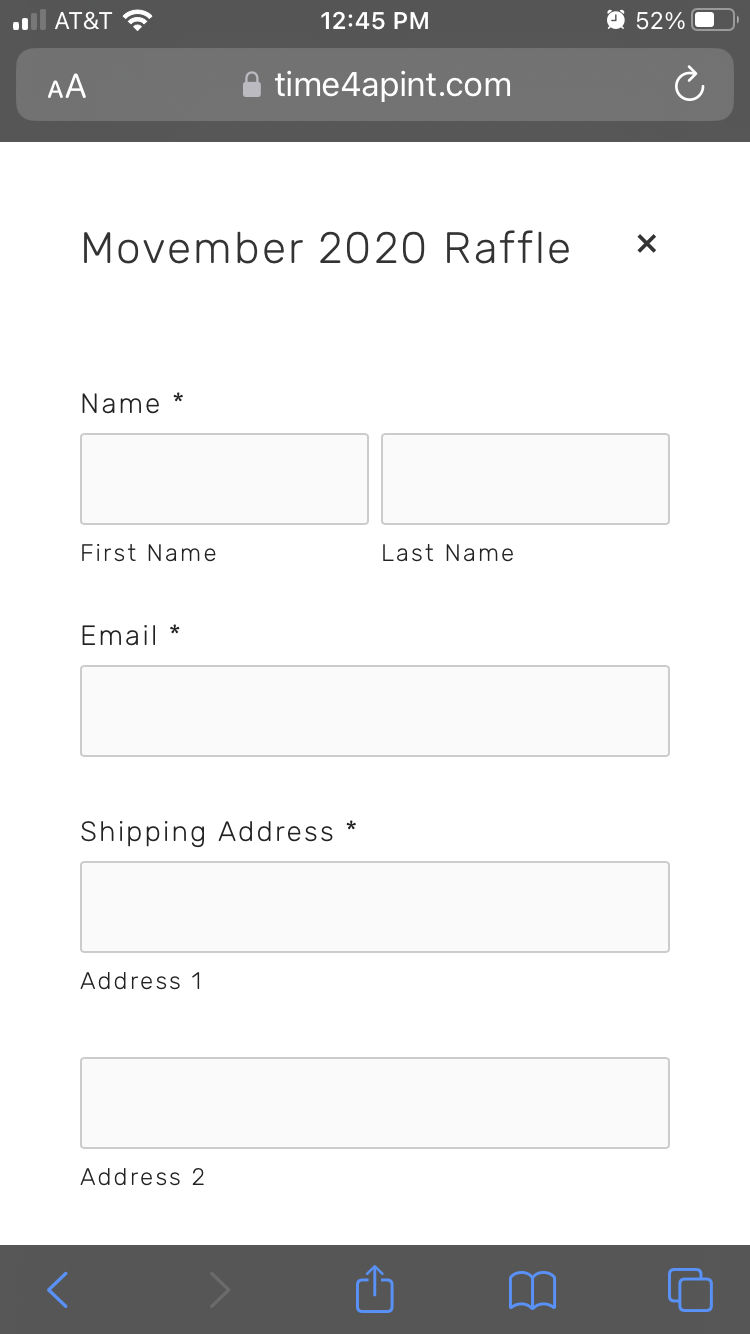
Task: Select the Address 2 input box
Action: 374,1103
